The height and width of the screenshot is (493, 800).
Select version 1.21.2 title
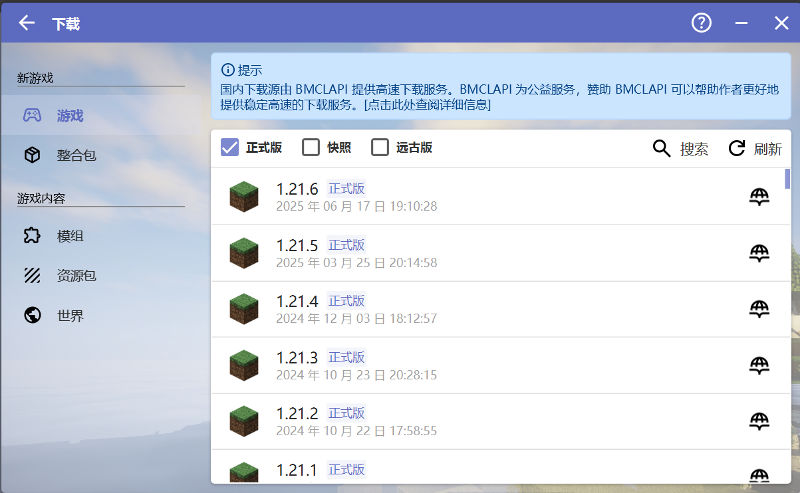(297, 413)
